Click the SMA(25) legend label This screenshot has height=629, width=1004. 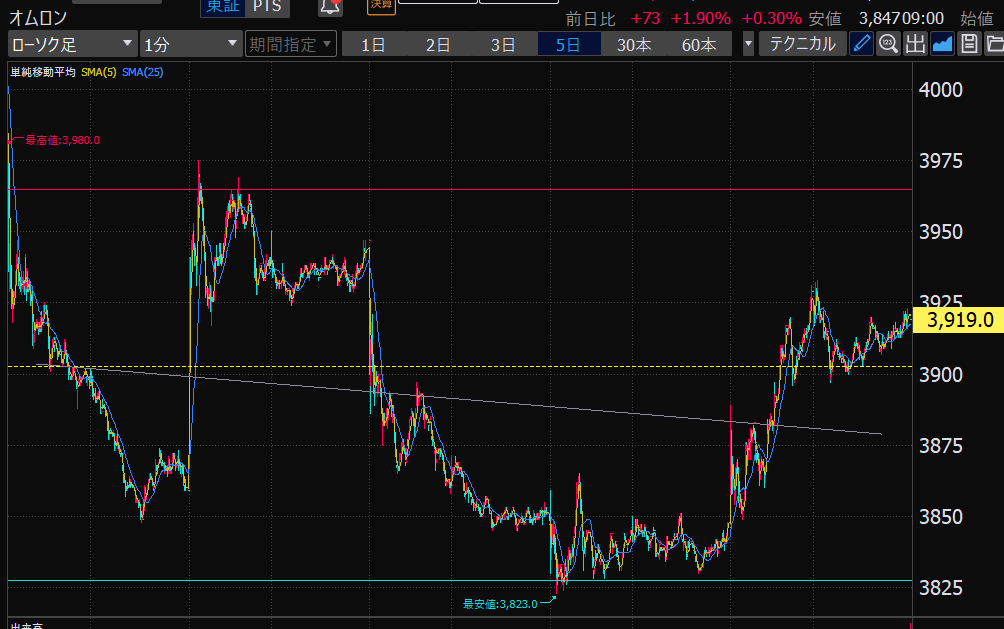coord(142,72)
